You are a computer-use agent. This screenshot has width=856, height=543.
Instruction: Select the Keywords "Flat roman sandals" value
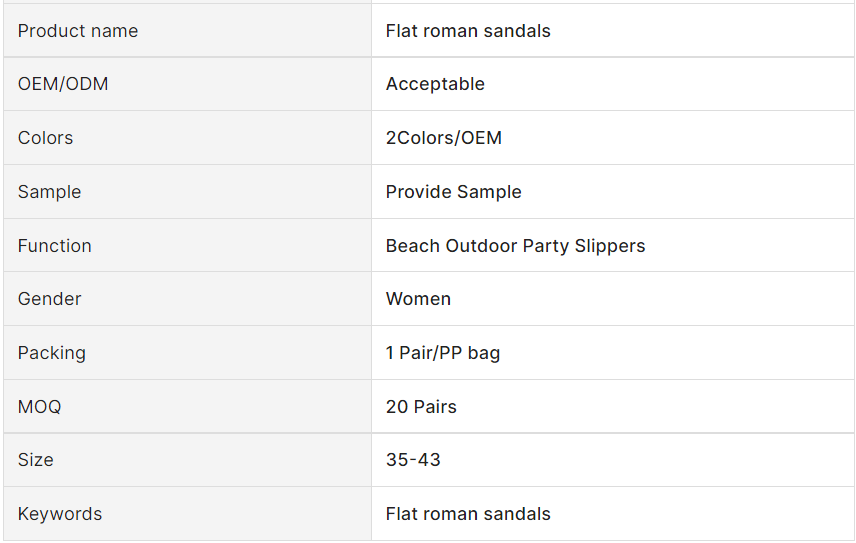468,514
